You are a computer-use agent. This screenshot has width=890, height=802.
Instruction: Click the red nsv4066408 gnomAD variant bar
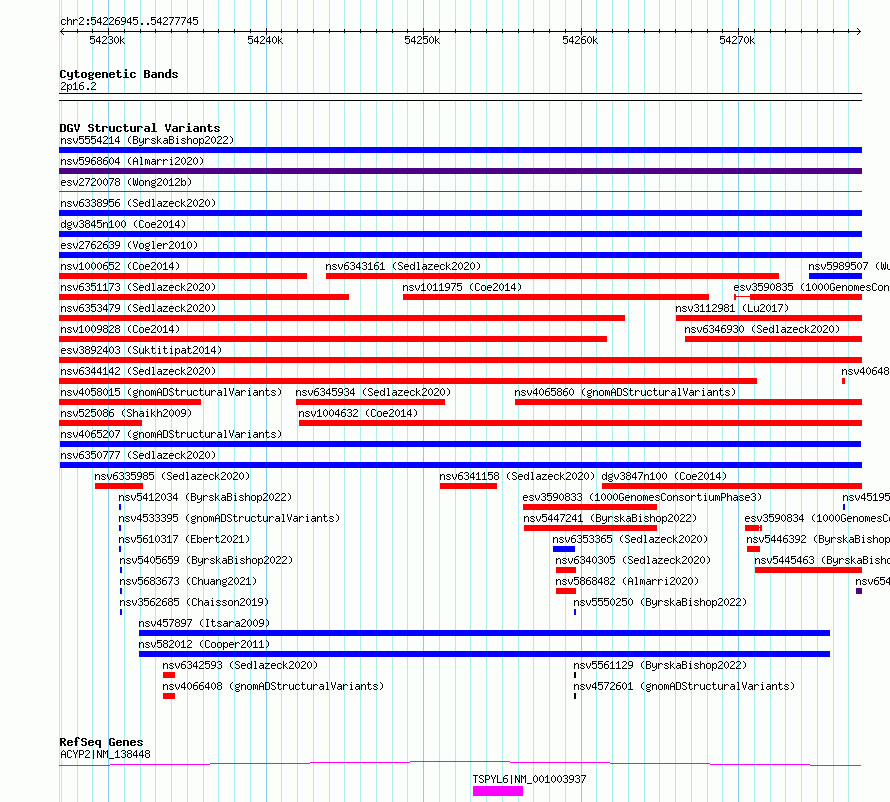pos(169,696)
